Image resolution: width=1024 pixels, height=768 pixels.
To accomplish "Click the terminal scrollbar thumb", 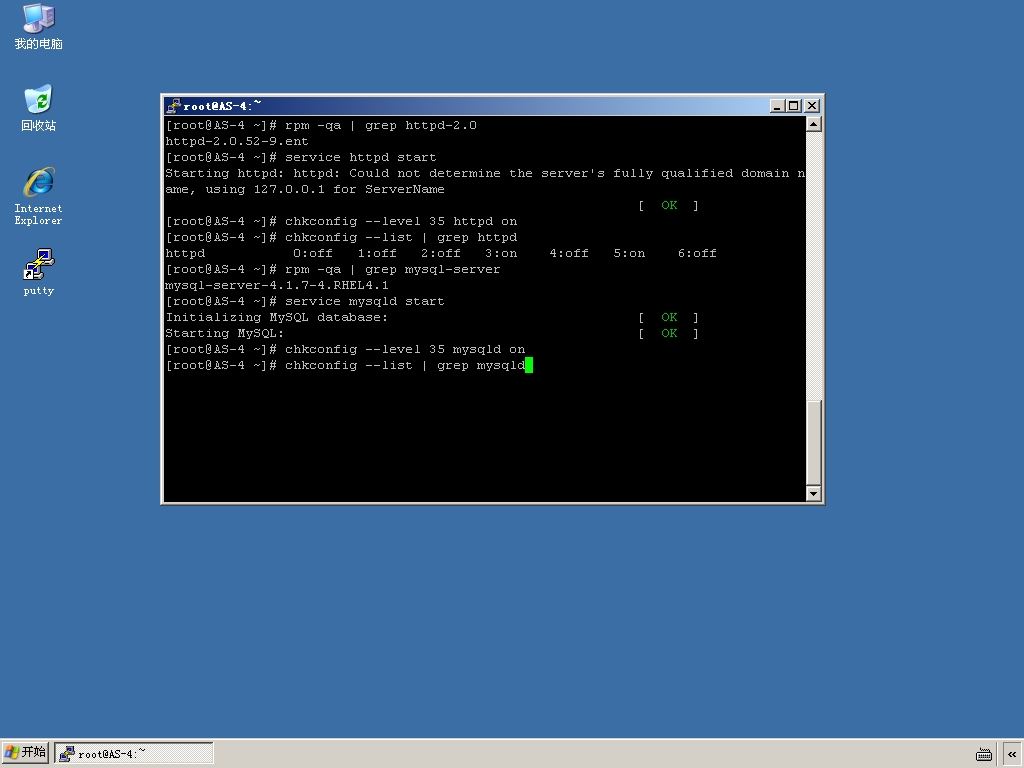I will [814, 442].
